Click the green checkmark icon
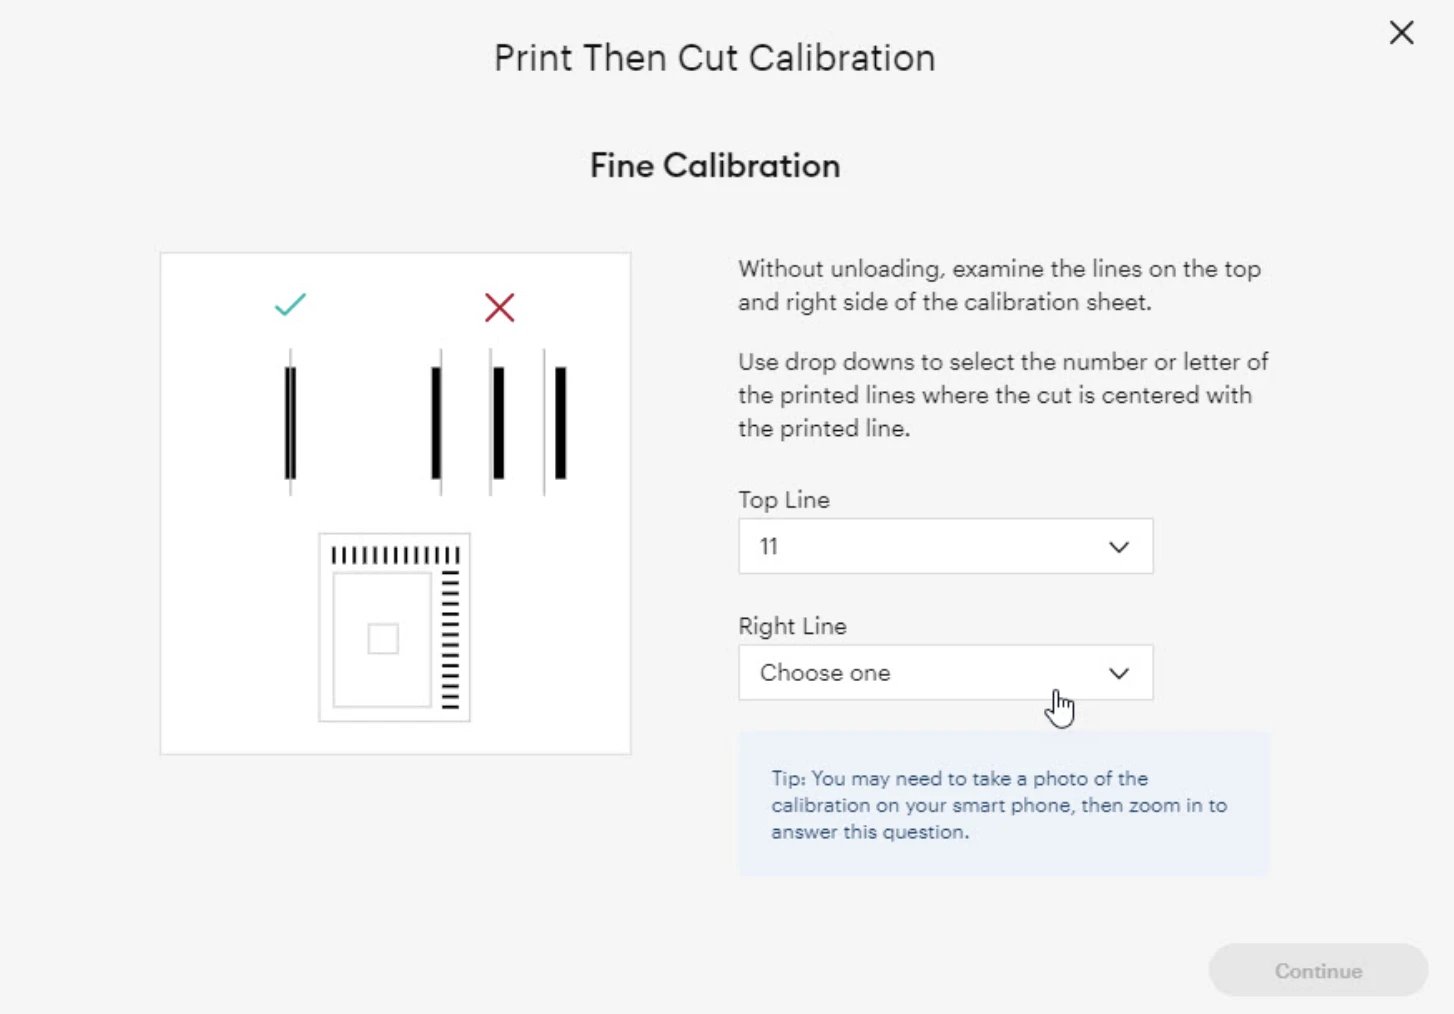Screen dimensions: 1454x1014 coord(290,304)
